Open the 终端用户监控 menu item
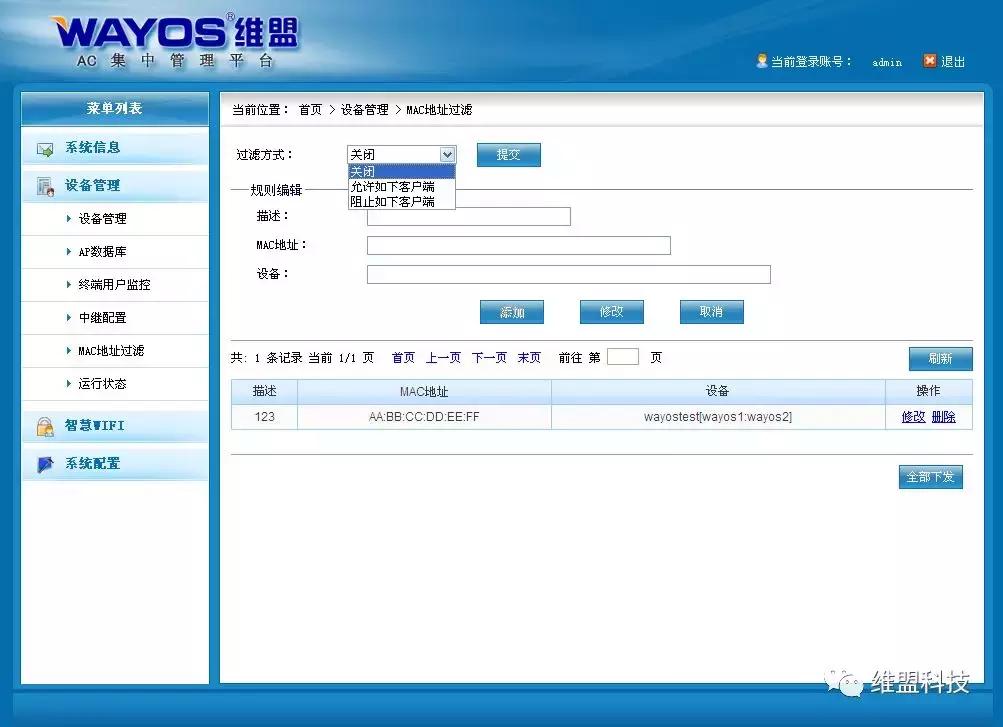This screenshot has height=727, width=1003. (x=114, y=285)
